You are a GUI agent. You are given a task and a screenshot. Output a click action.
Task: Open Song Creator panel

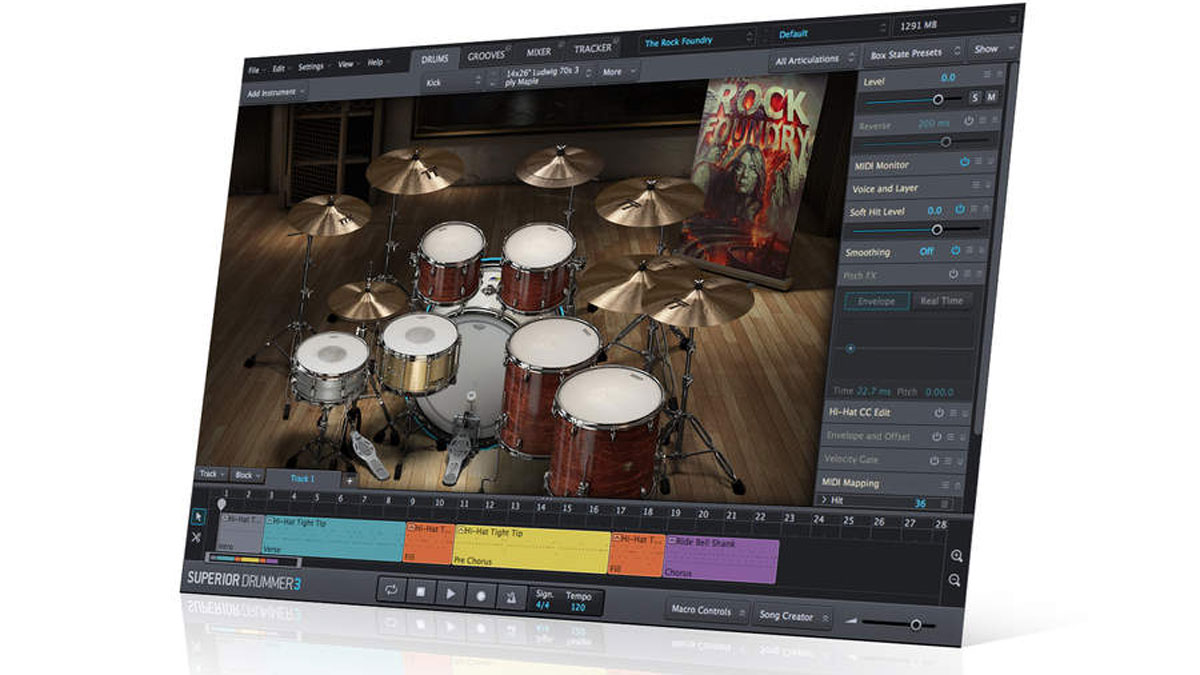(x=791, y=616)
